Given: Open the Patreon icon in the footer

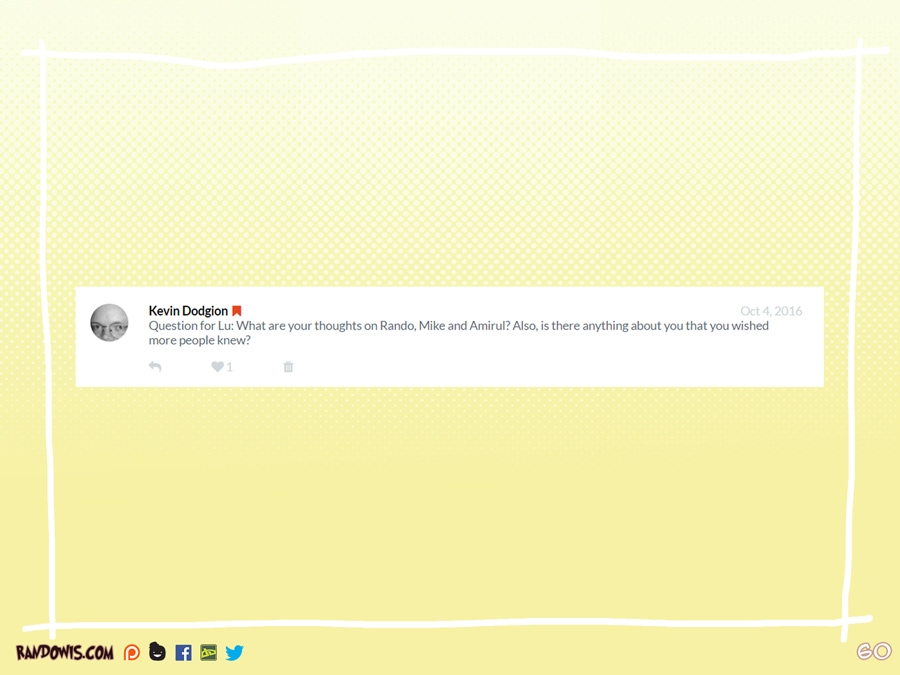Looking at the screenshot, I should (x=132, y=653).
